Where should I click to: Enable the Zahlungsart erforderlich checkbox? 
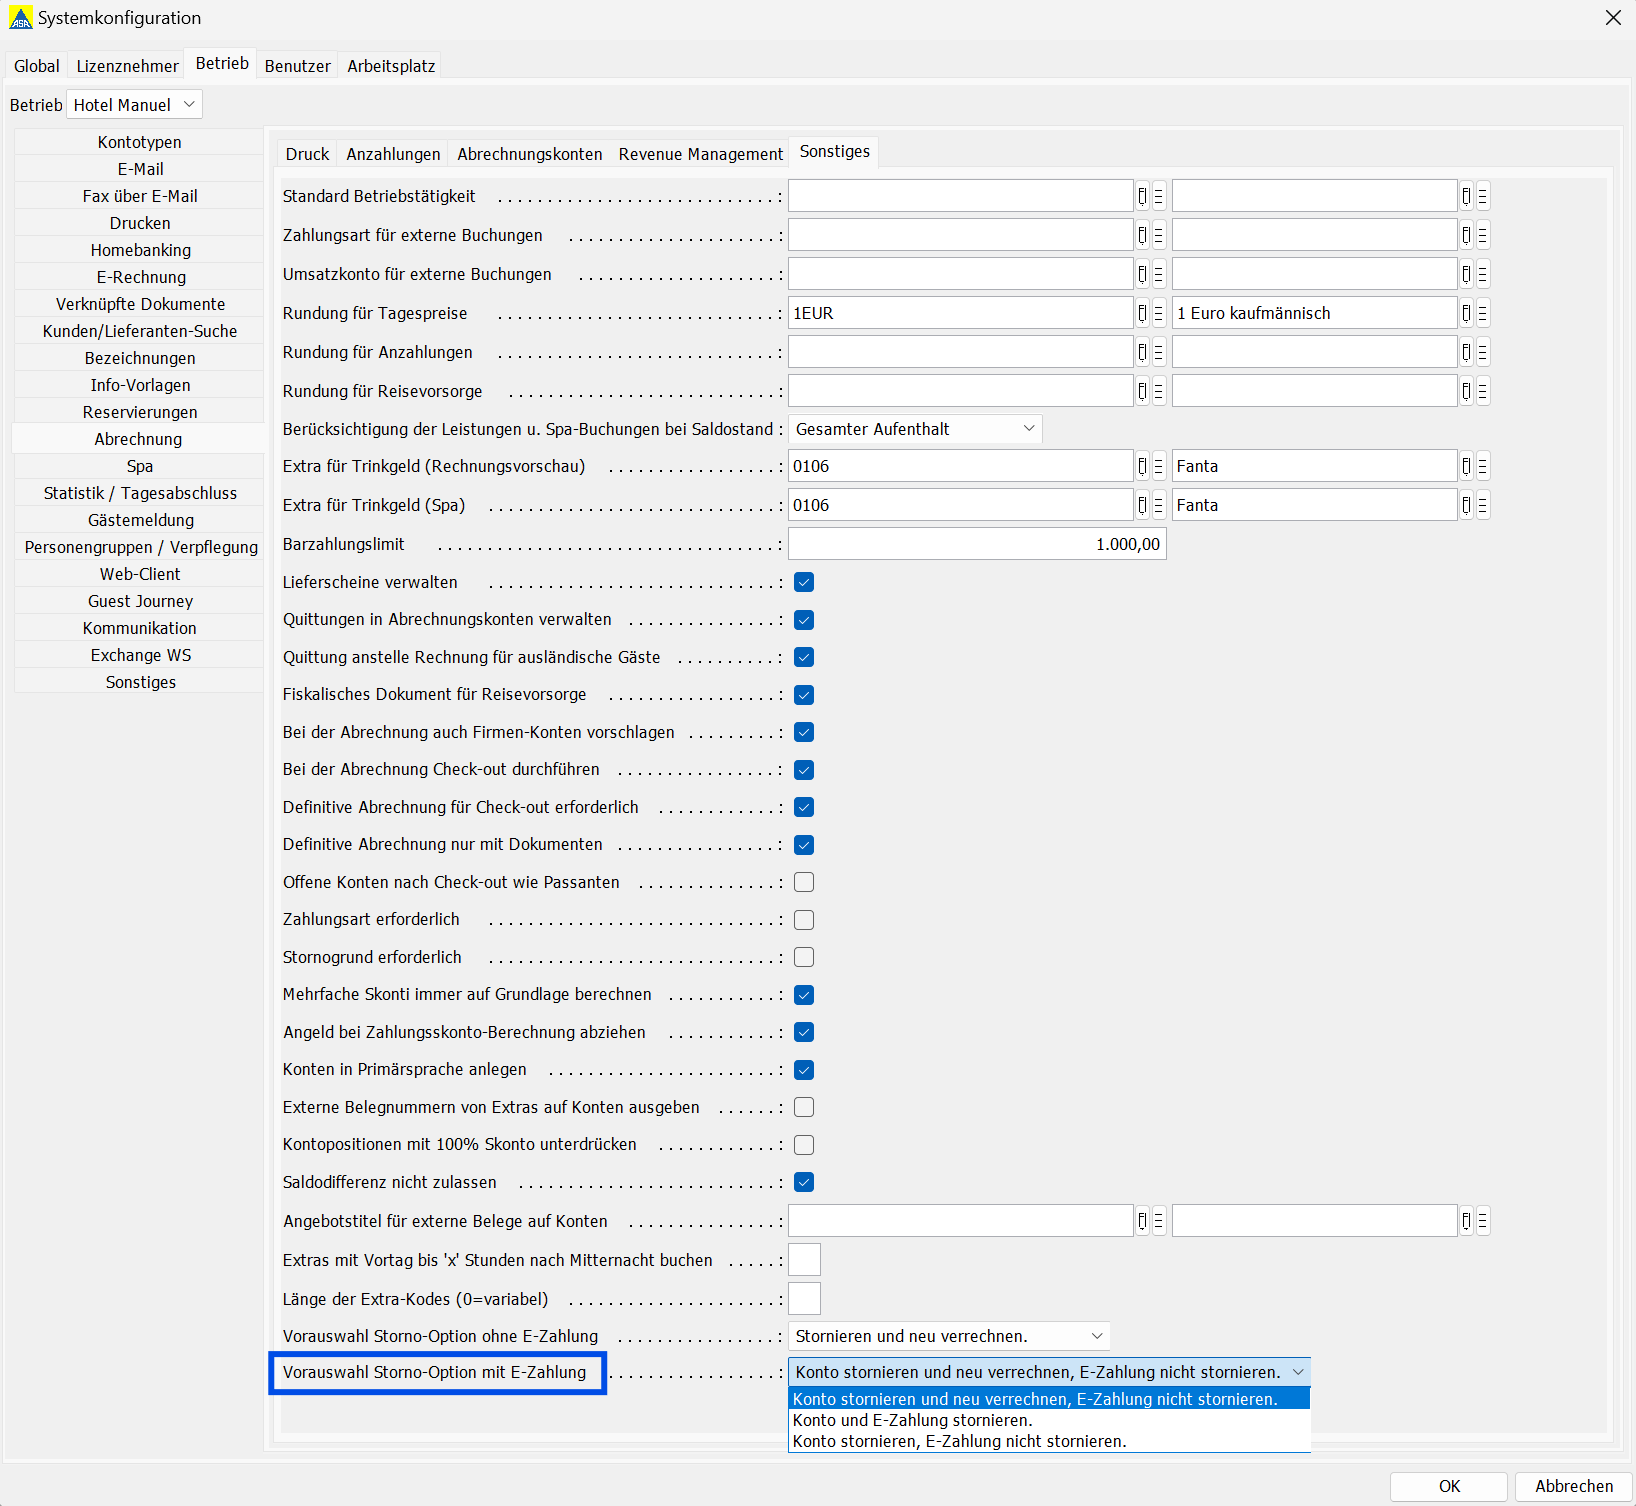[x=804, y=920]
